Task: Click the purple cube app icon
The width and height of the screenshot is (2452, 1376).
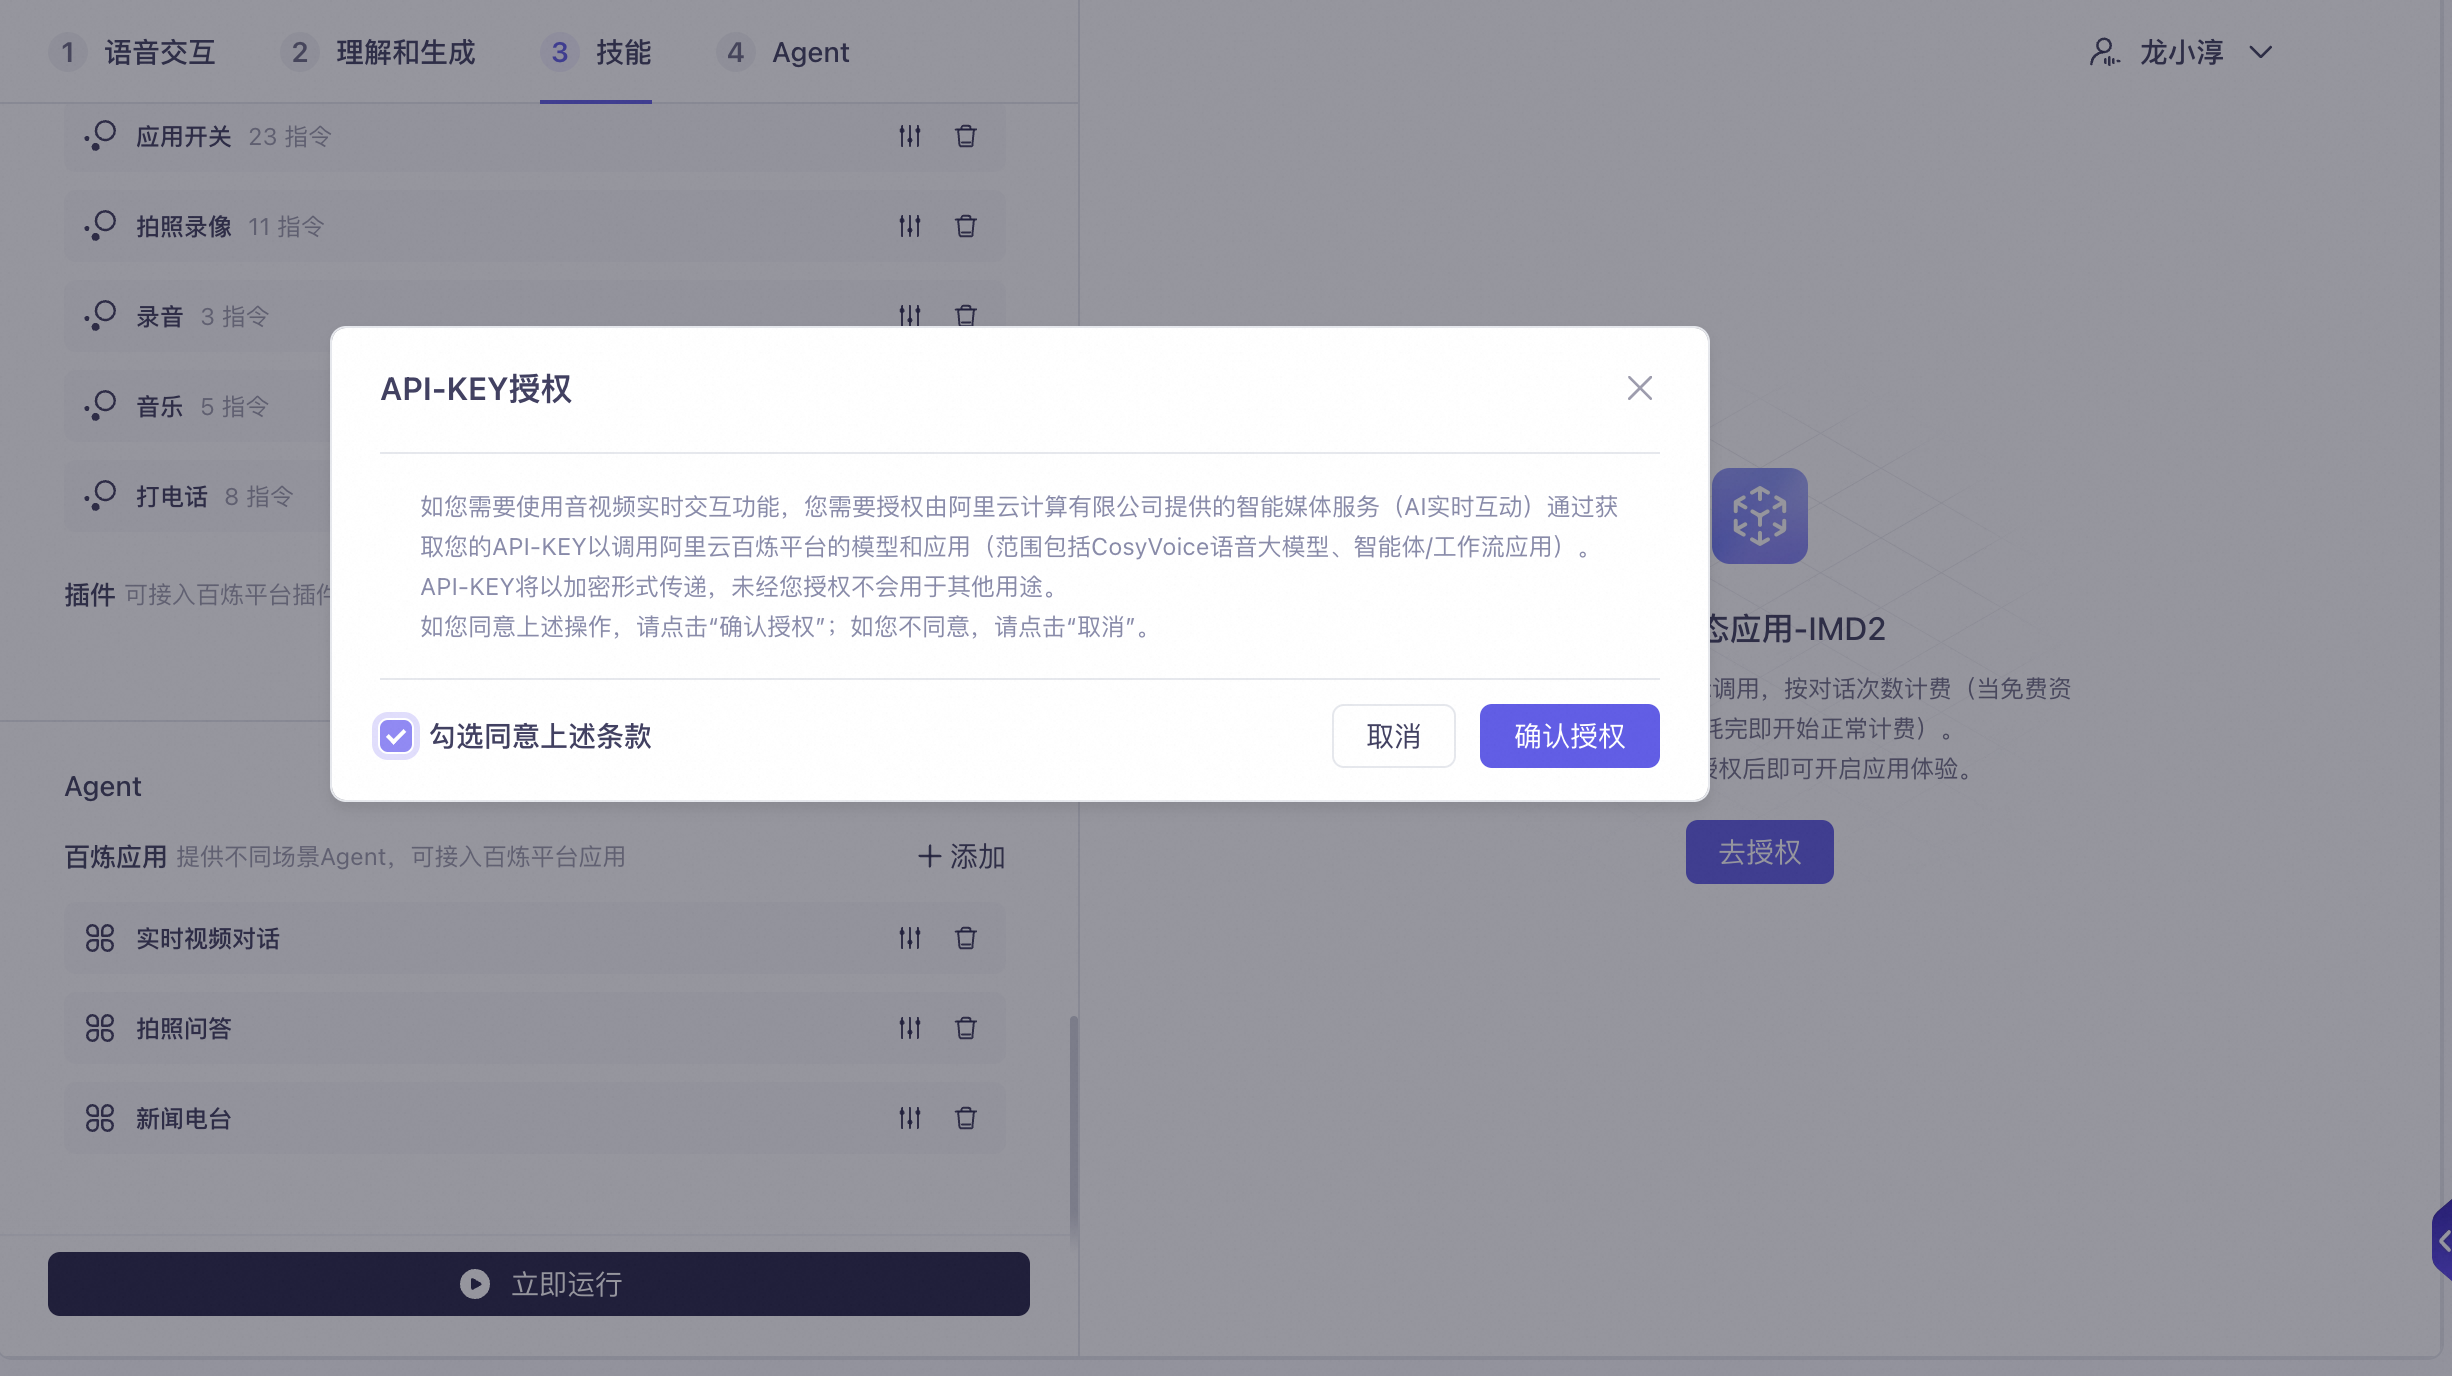Action: (1759, 516)
